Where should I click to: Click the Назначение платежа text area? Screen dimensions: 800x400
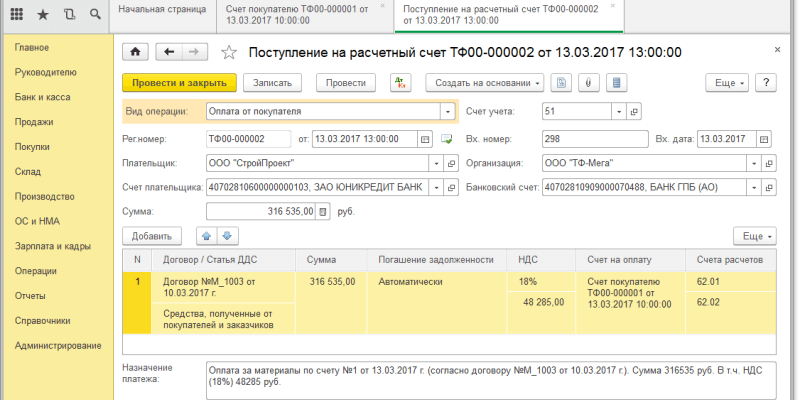pyautogui.click(x=491, y=380)
